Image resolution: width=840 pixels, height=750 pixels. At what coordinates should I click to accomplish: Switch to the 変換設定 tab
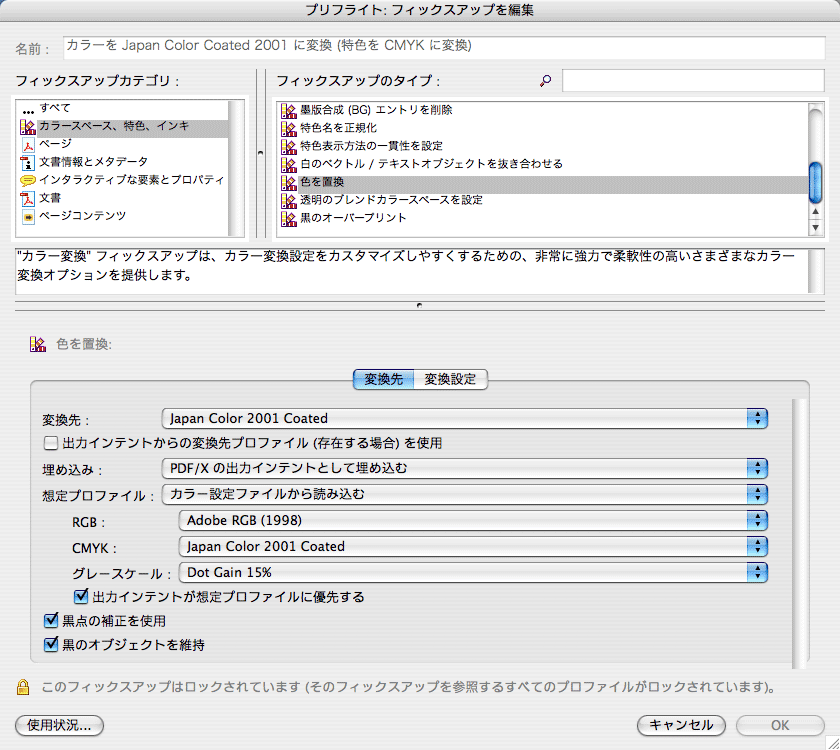click(449, 379)
